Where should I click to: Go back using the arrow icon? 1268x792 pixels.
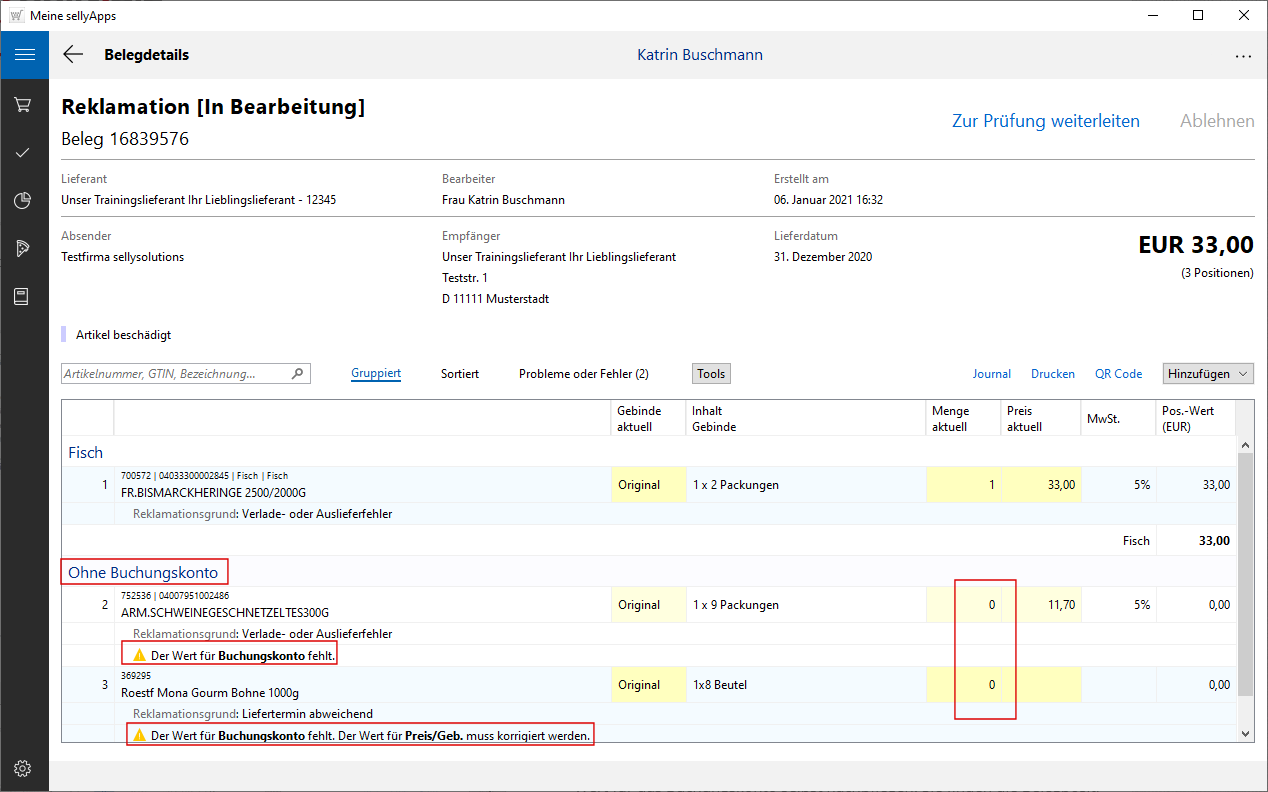click(73, 55)
